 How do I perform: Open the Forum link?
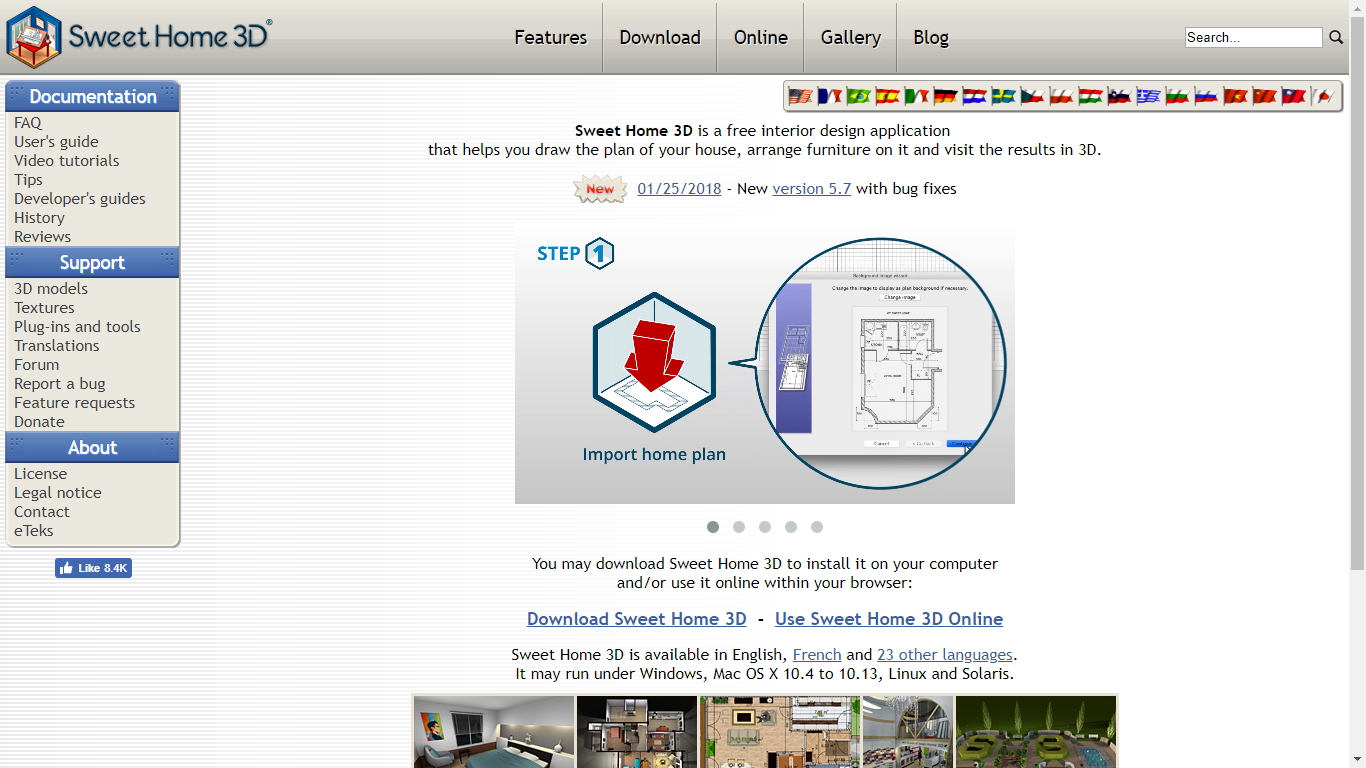36,365
